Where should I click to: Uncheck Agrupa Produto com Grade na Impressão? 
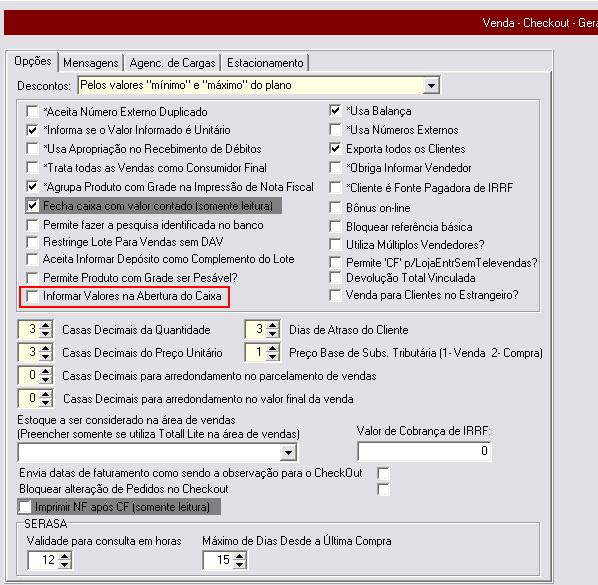pos(32,187)
